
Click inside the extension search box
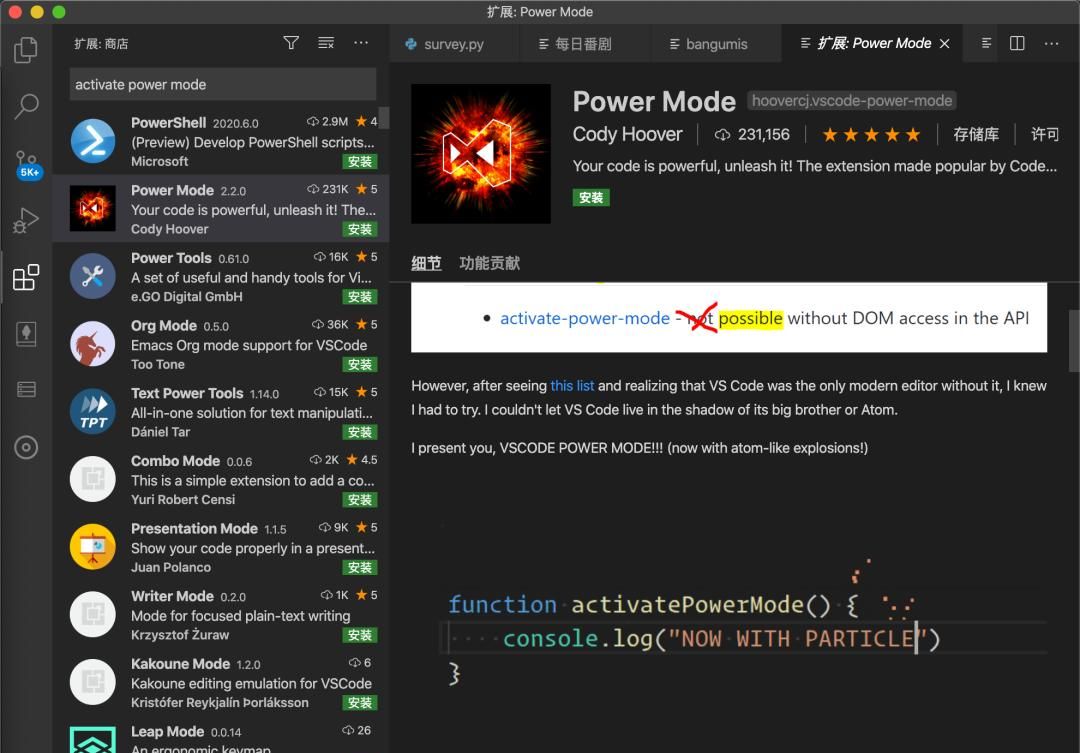click(x=222, y=84)
